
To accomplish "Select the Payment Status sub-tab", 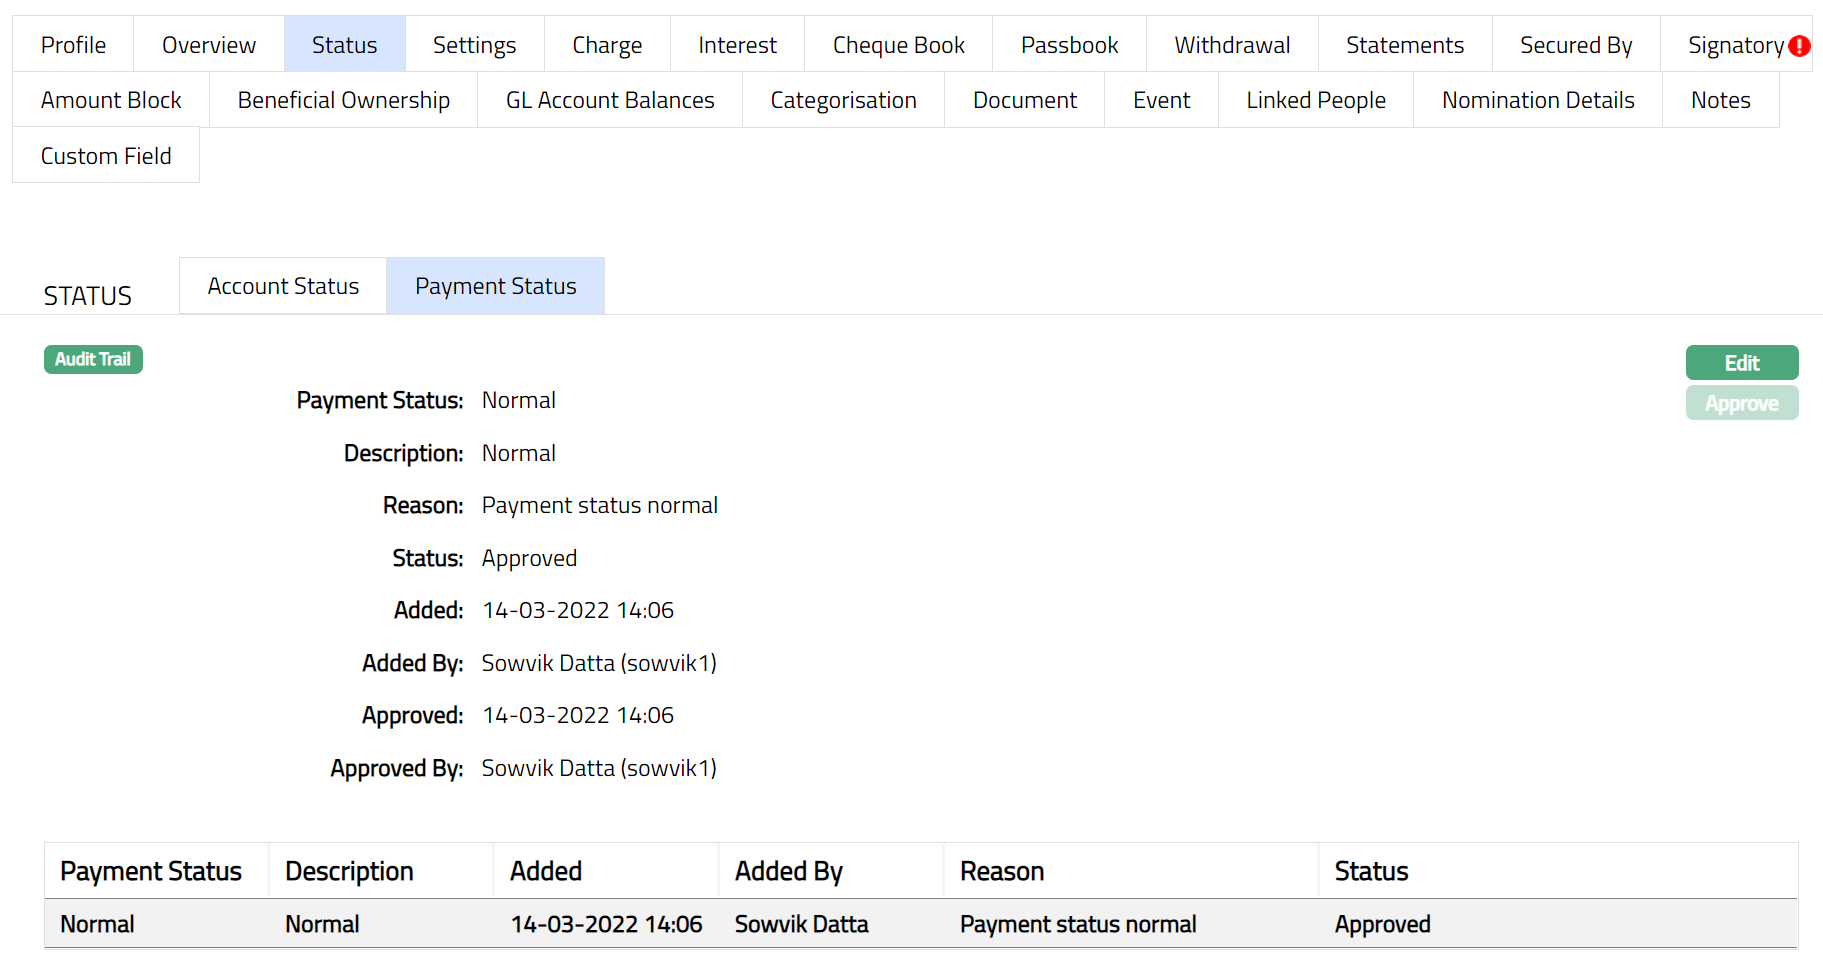I will (495, 286).
